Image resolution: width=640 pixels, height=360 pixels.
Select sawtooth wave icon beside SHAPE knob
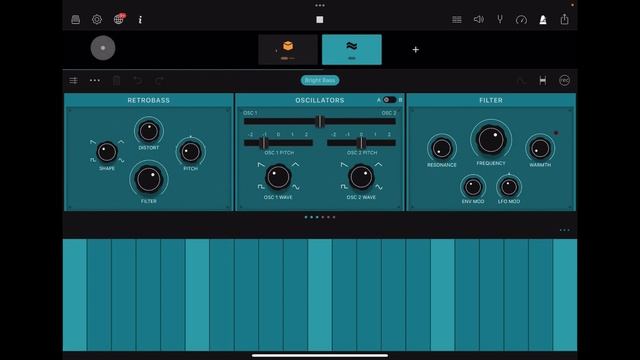point(93,142)
